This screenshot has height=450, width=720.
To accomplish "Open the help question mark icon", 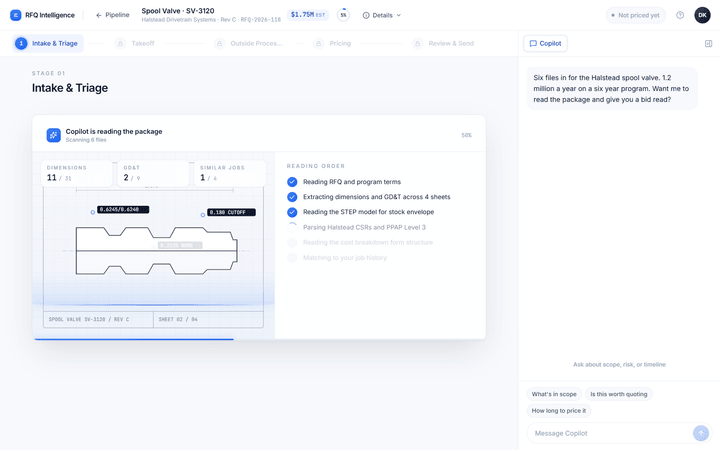I will click(680, 15).
